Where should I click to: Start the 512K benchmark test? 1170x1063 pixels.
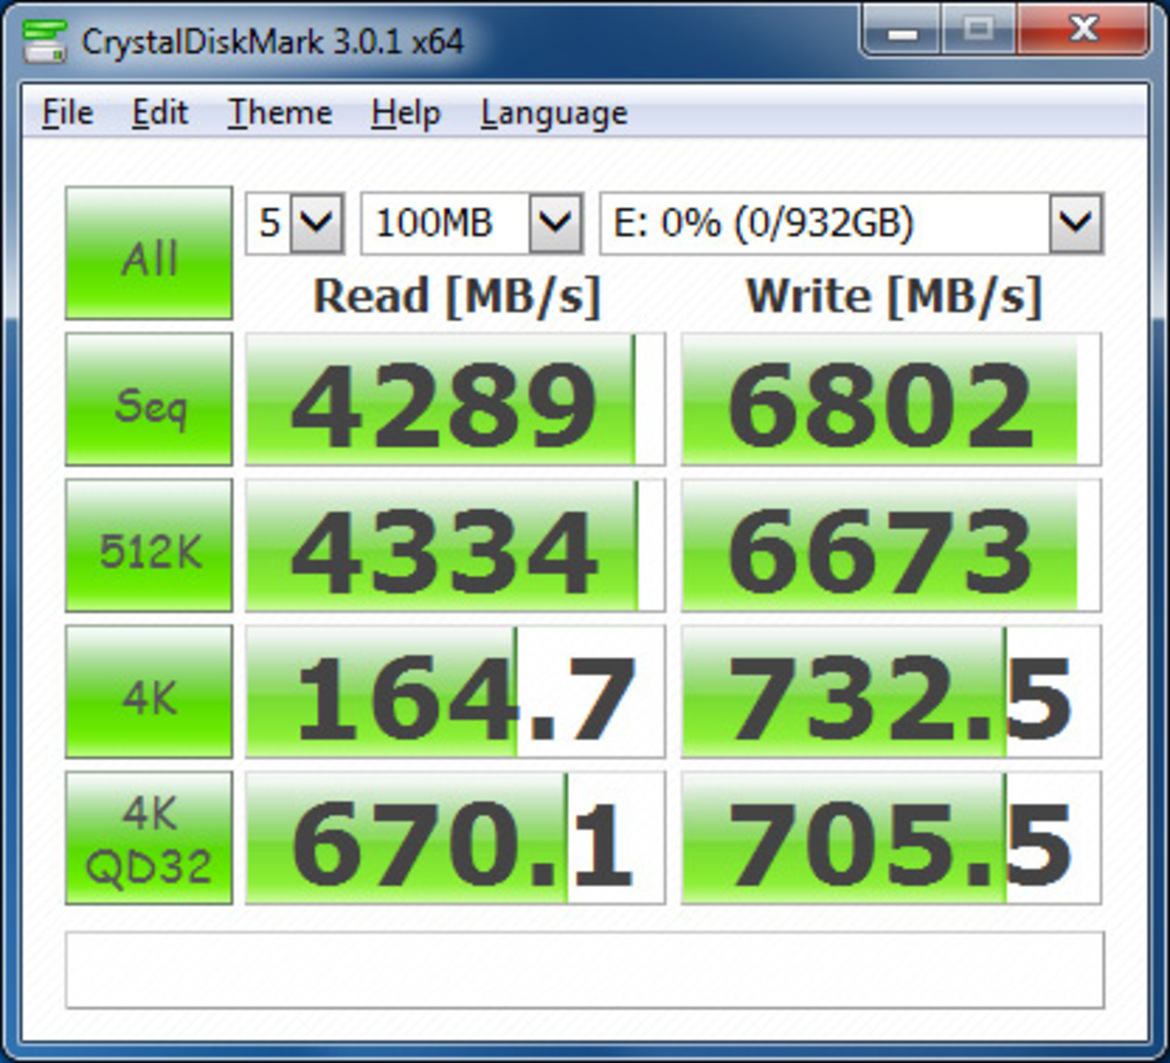click(149, 545)
